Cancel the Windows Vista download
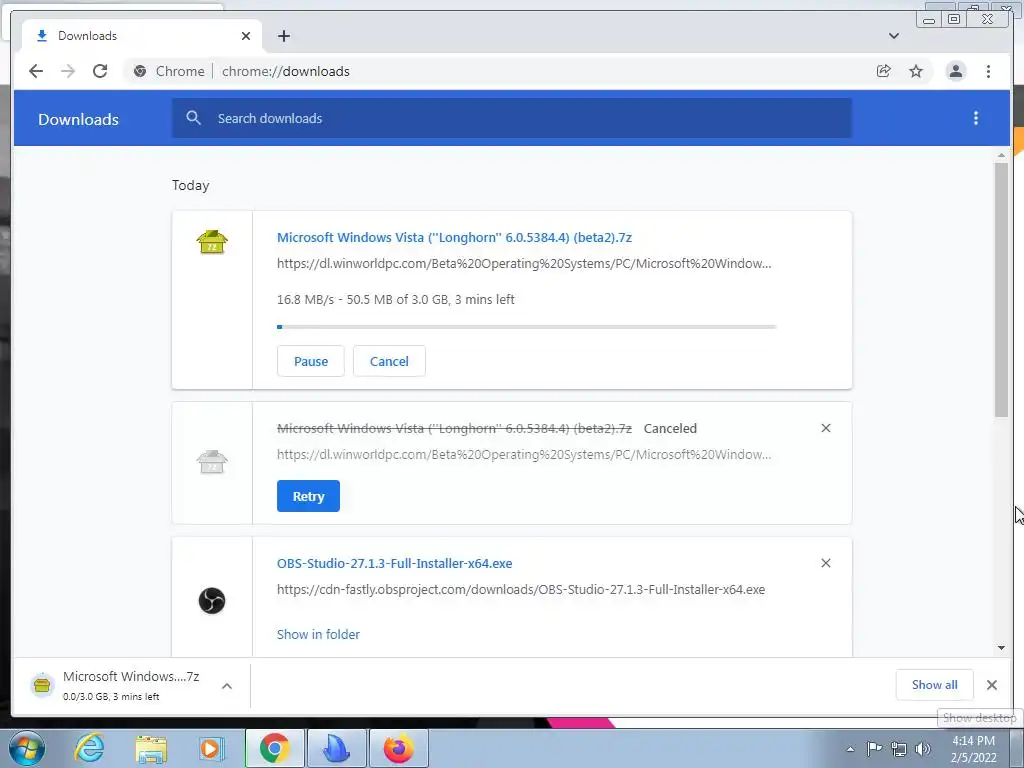 pyautogui.click(x=389, y=361)
